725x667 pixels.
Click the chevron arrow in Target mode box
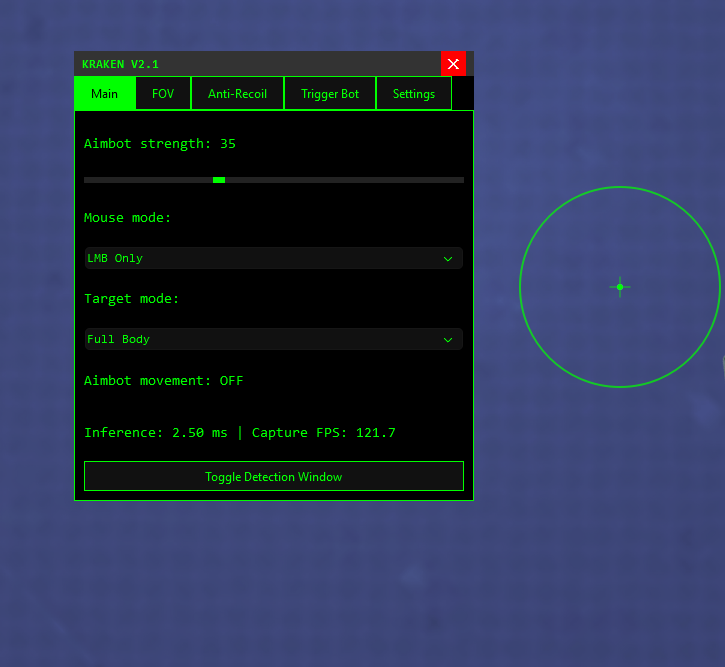tap(448, 339)
